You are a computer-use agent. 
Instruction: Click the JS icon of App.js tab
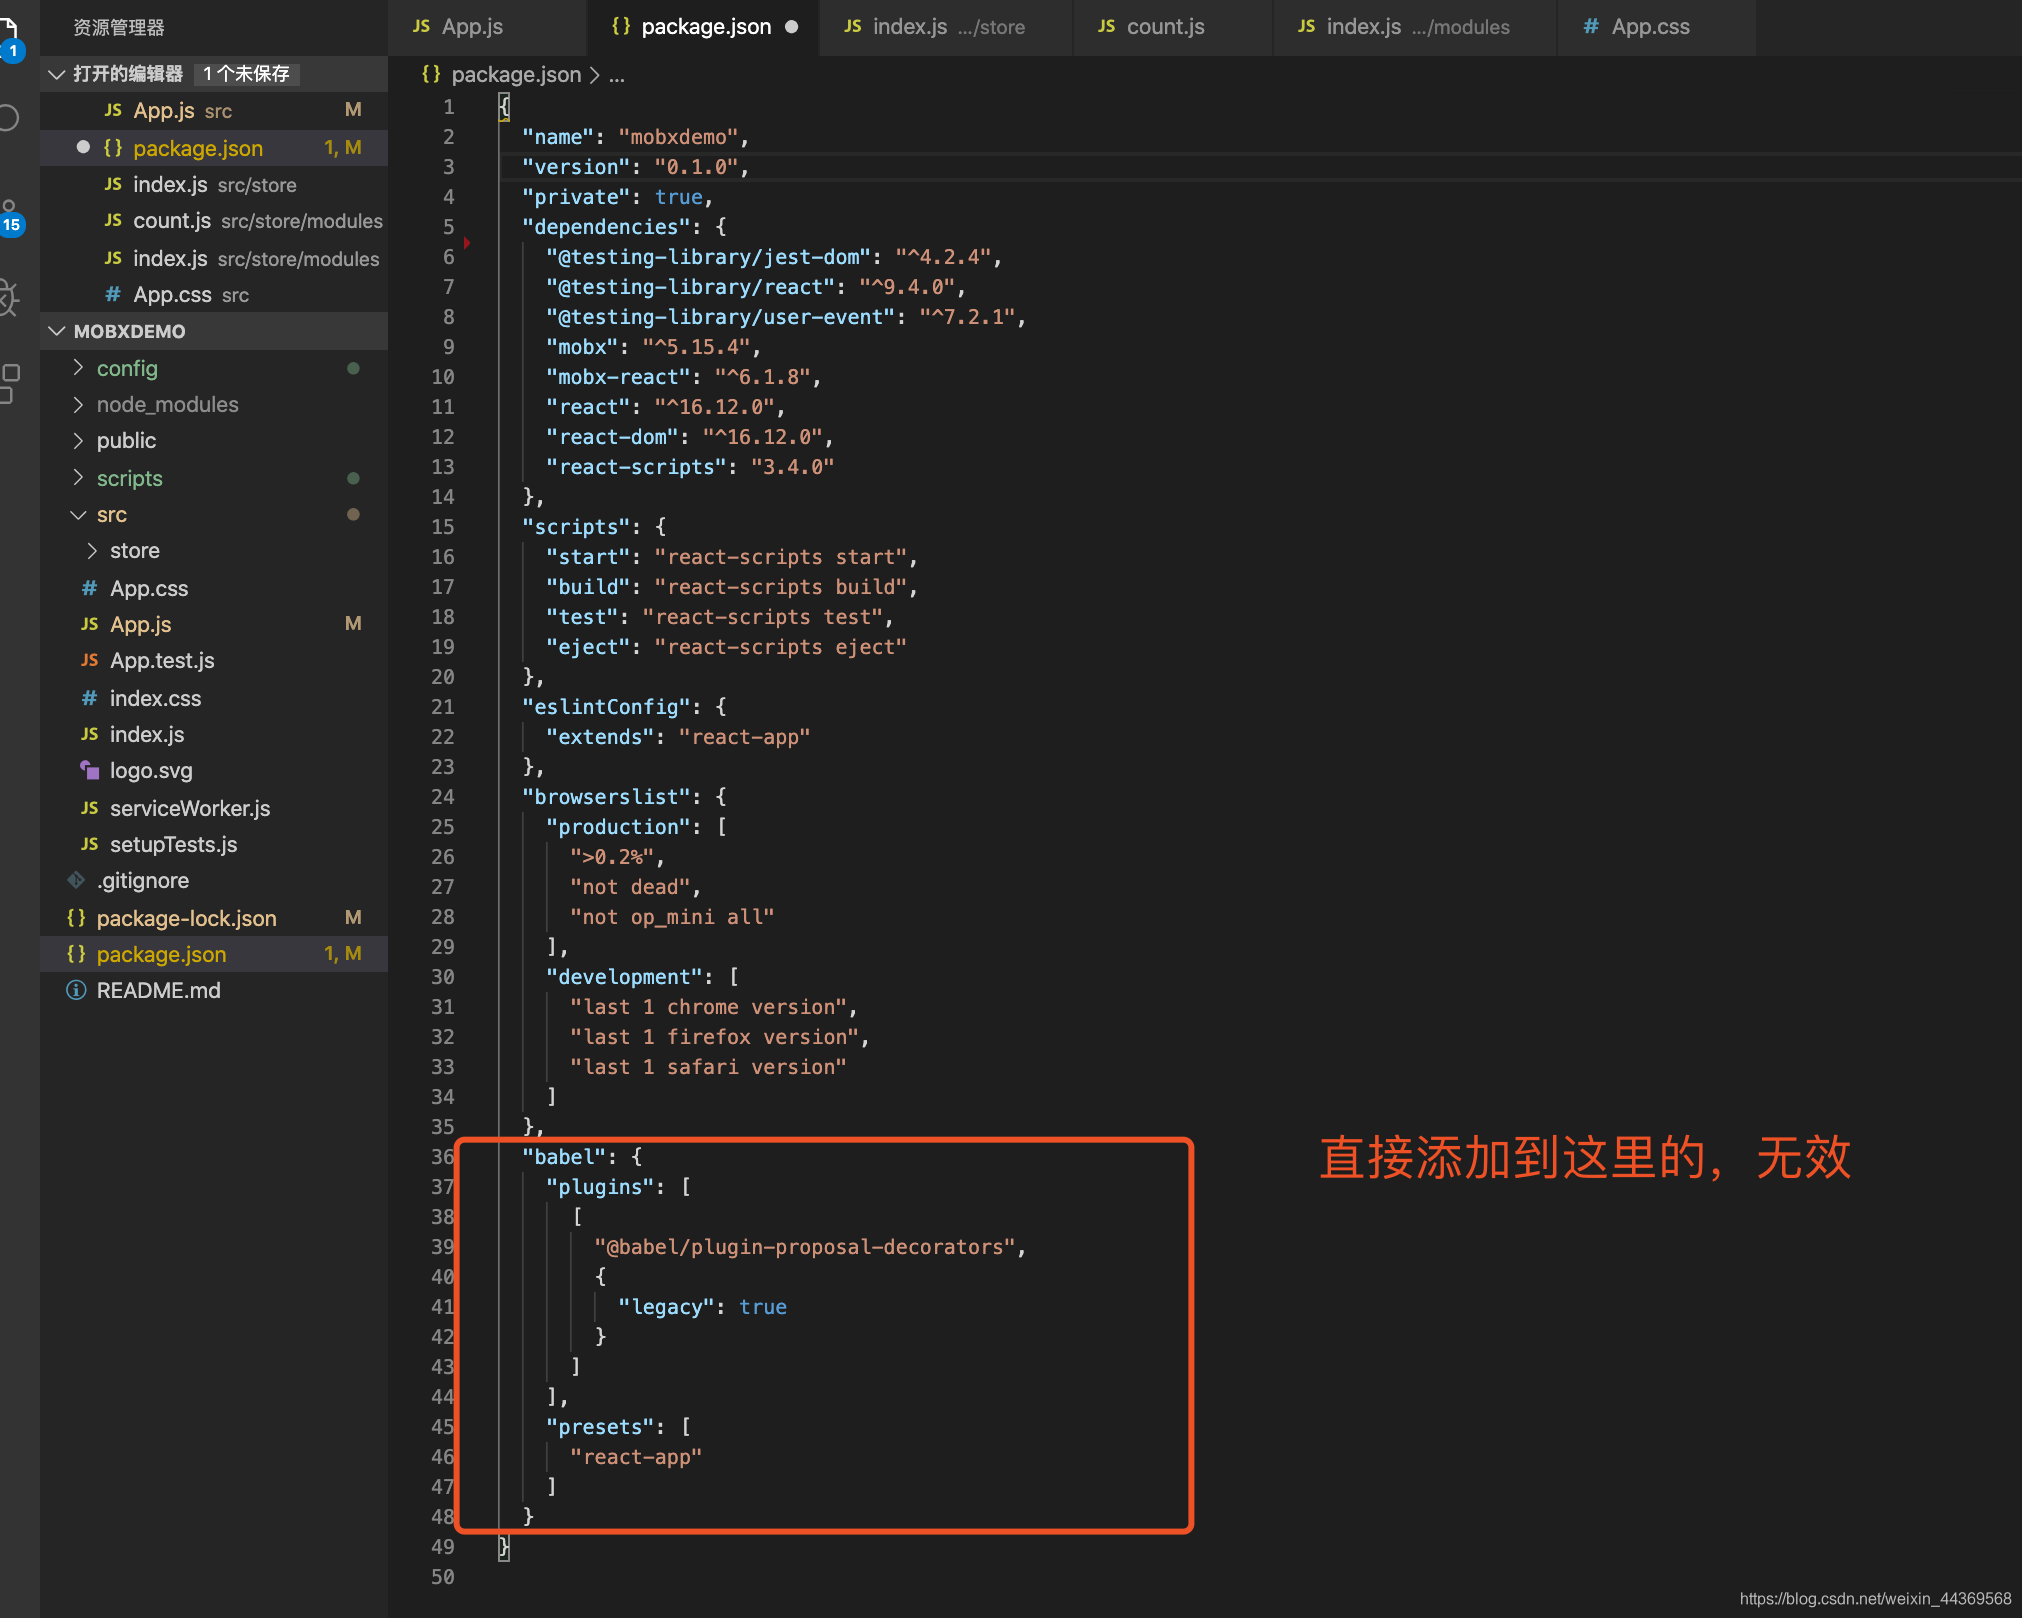421,27
